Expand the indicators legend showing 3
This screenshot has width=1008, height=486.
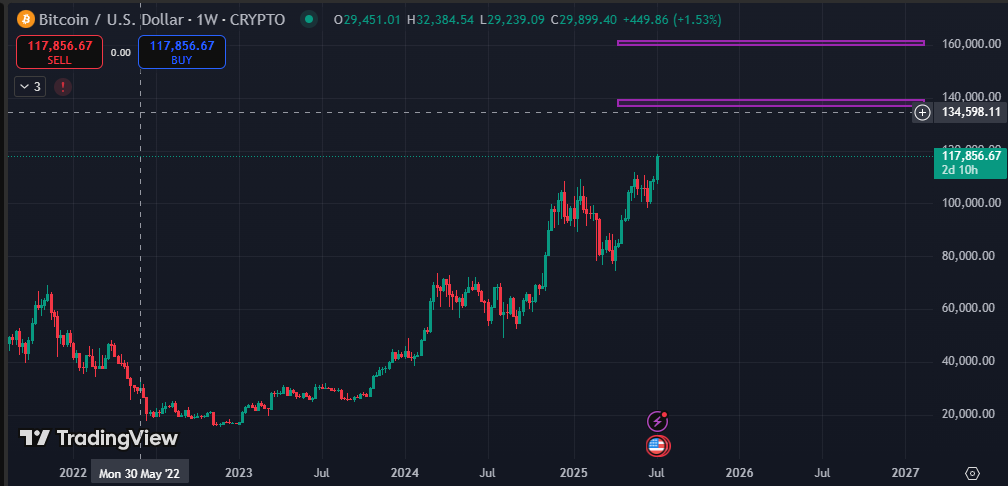pos(30,86)
